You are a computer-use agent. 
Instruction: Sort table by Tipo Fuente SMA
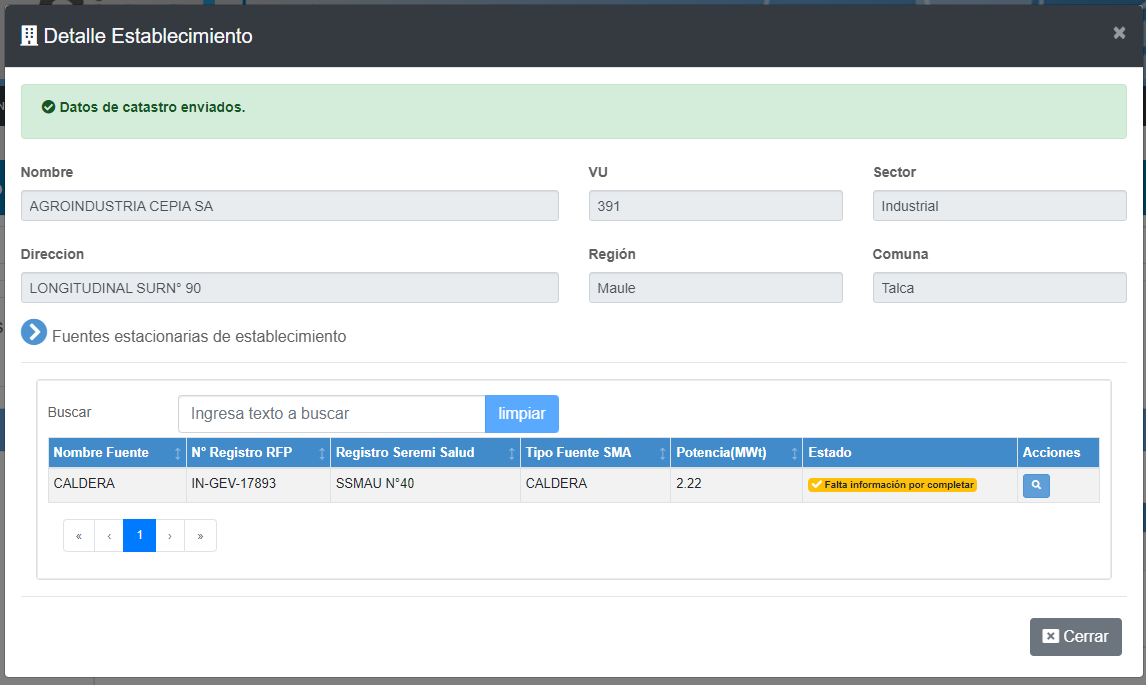[x=594, y=453]
